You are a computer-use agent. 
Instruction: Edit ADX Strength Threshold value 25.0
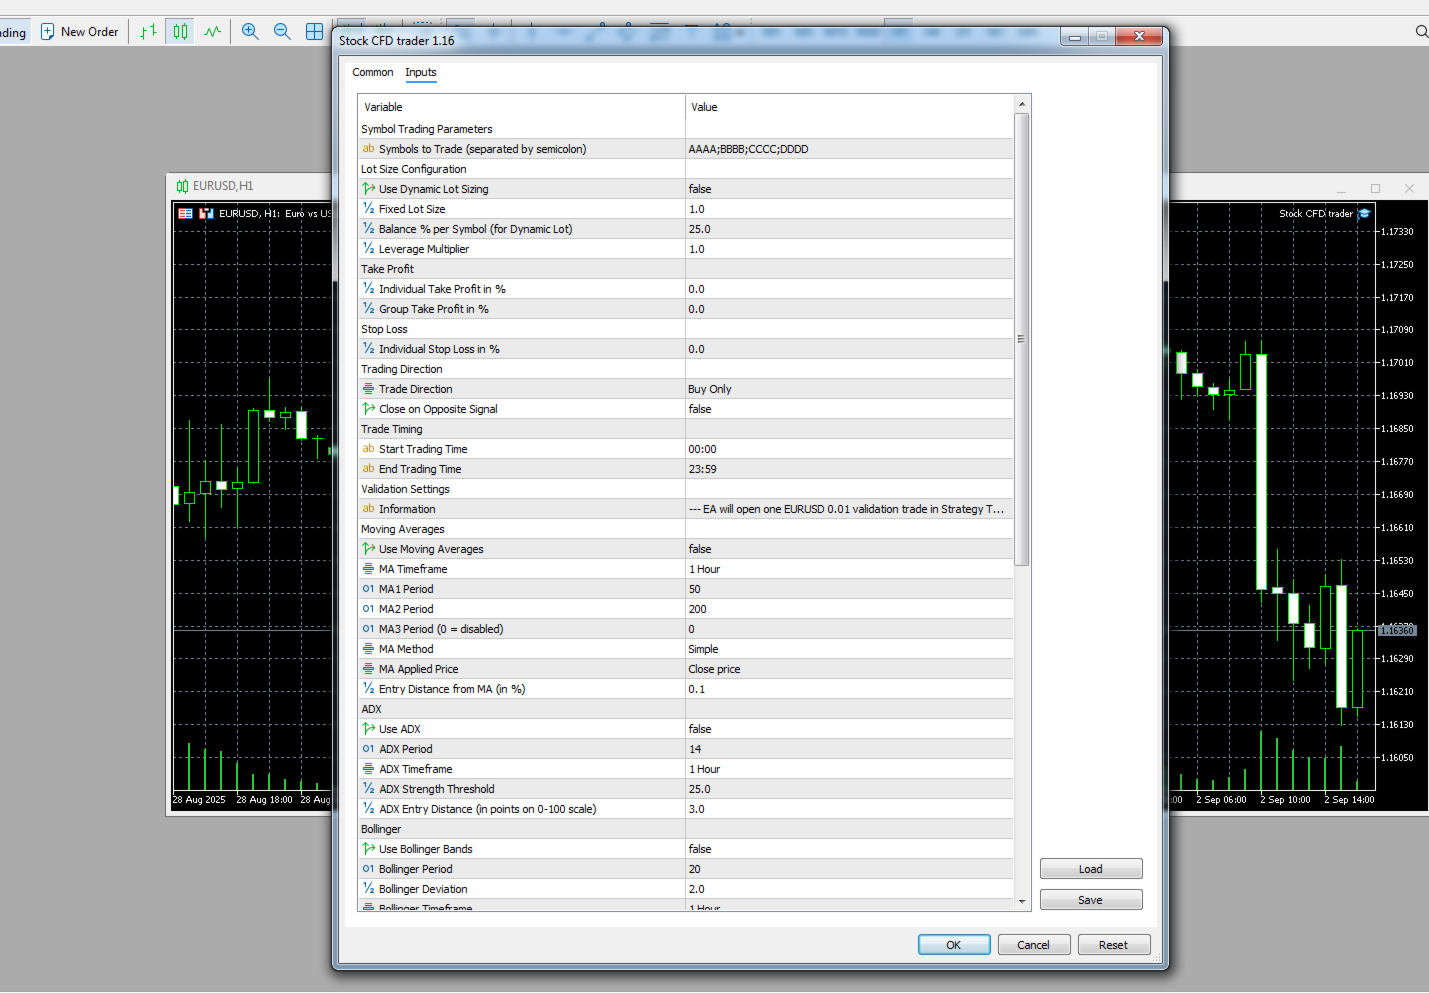click(x=849, y=789)
